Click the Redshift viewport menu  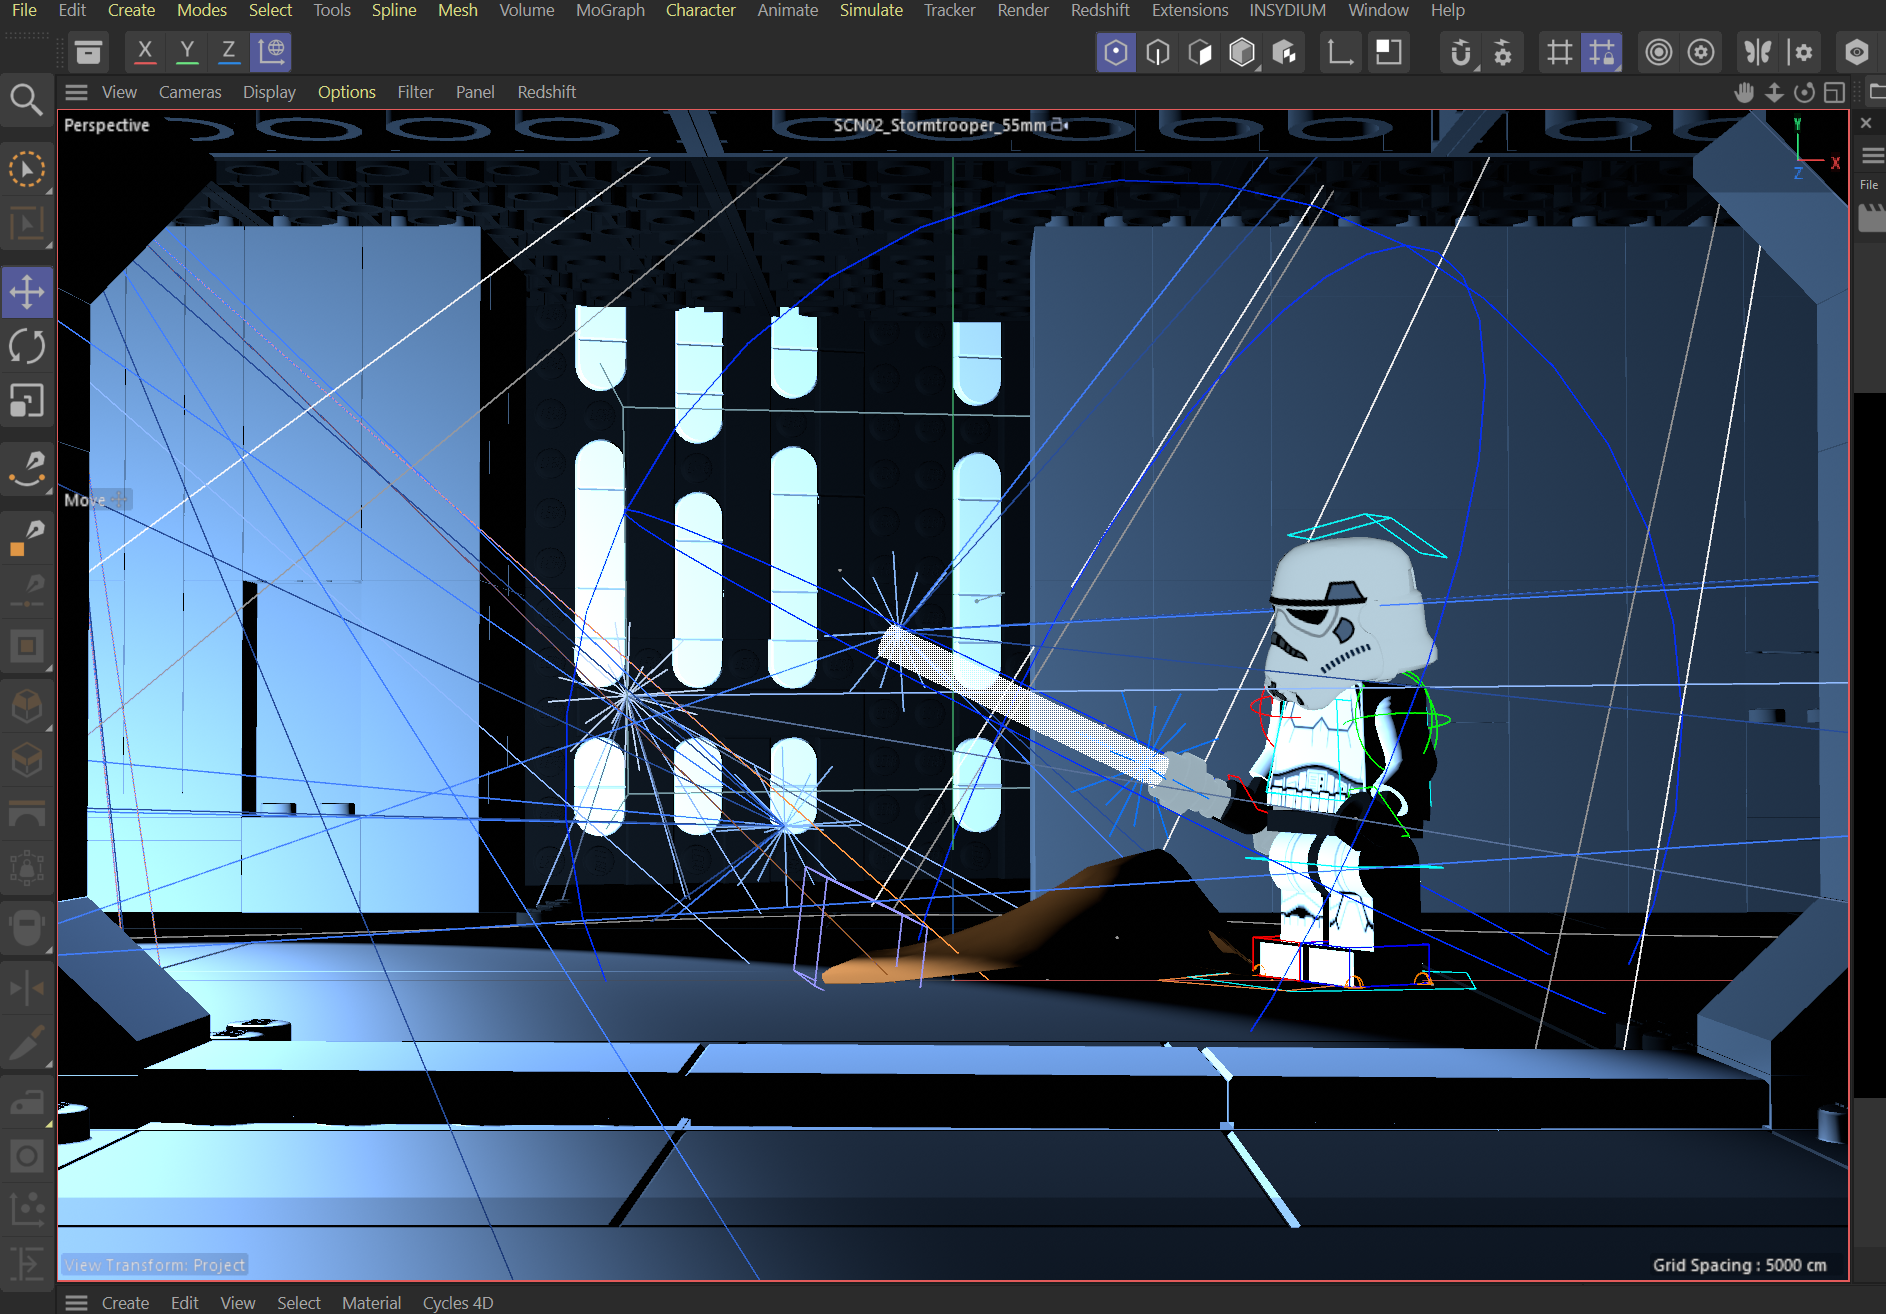(546, 92)
